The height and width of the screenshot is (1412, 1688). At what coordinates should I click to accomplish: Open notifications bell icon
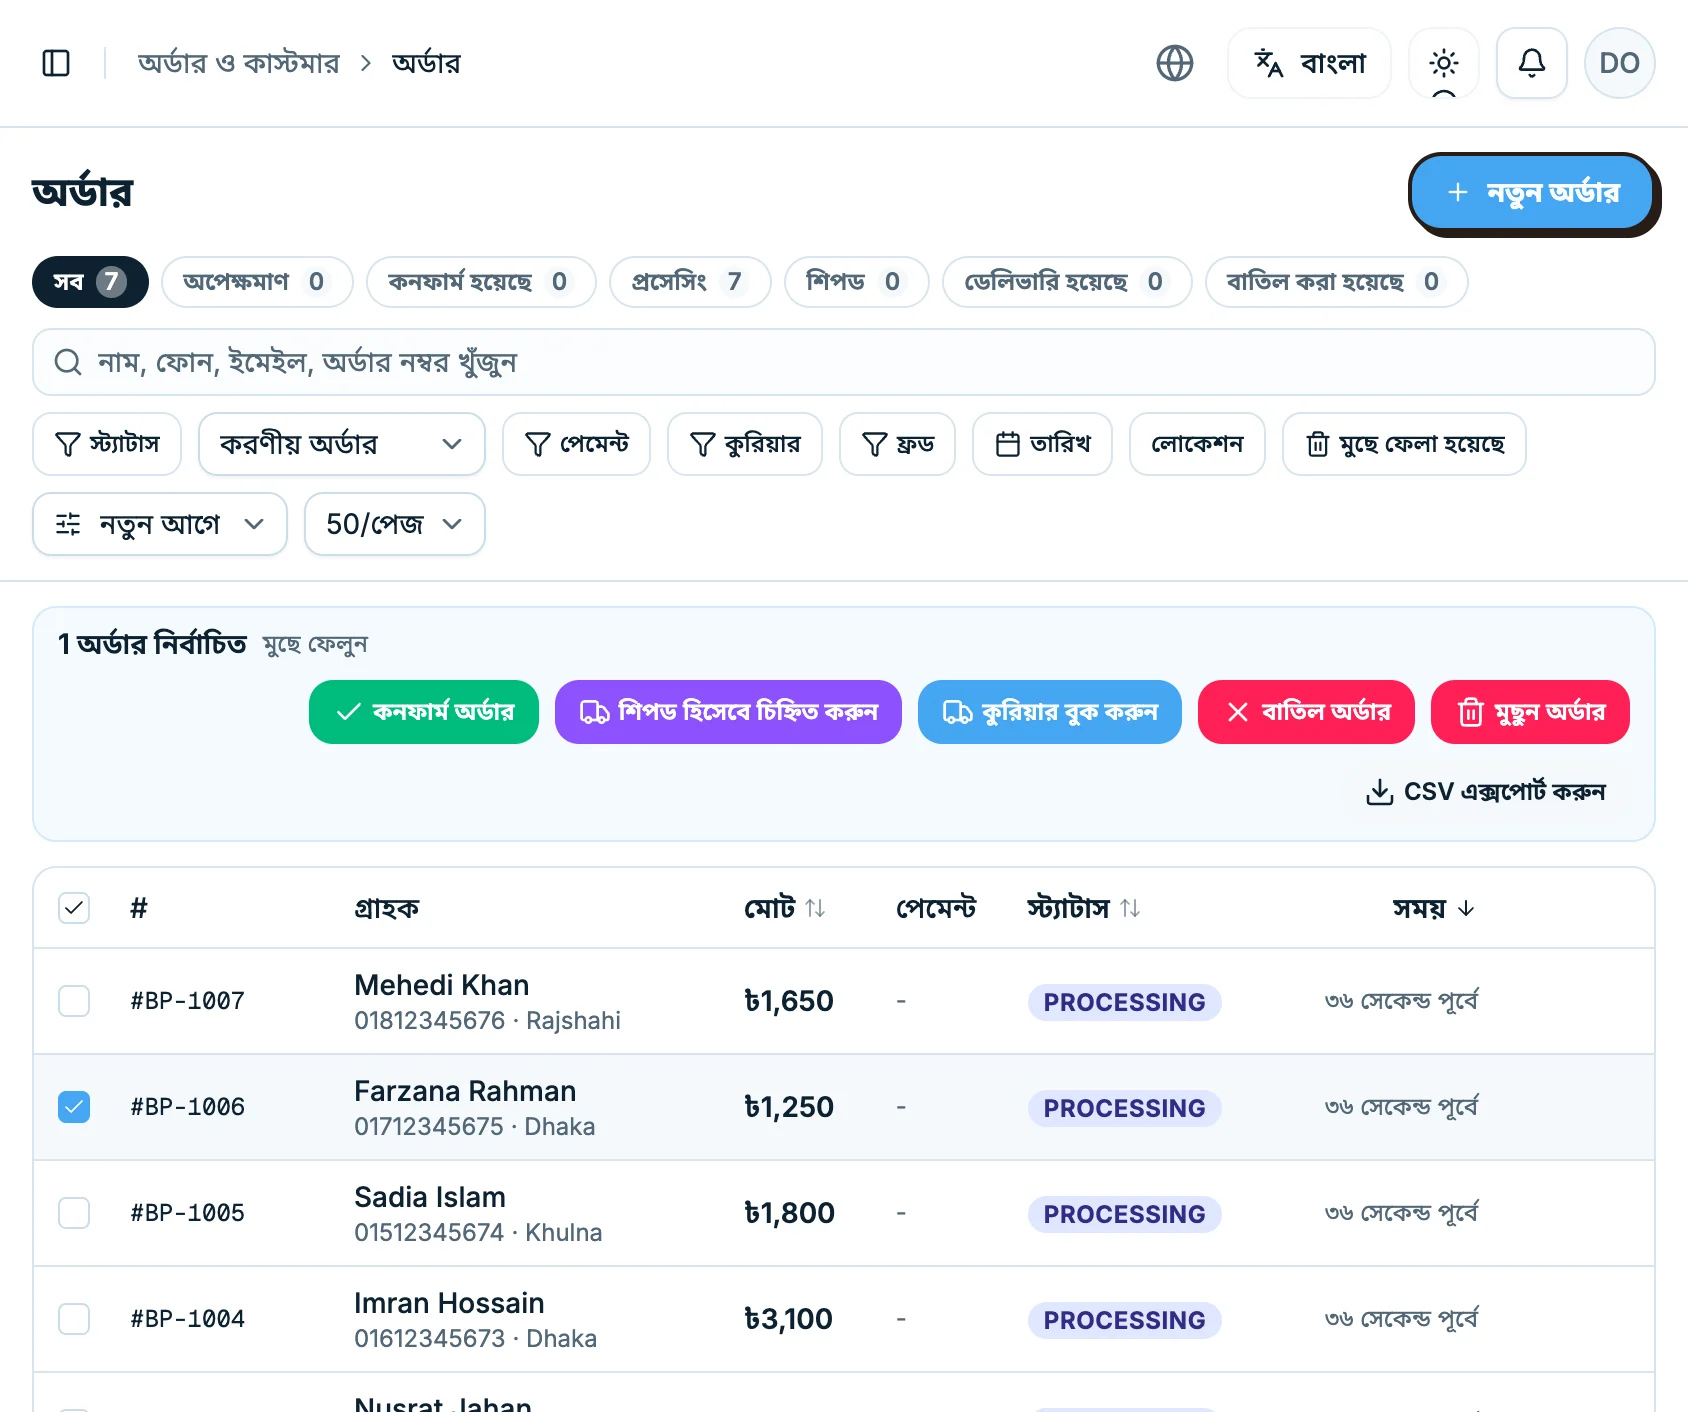coord(1532,63)
